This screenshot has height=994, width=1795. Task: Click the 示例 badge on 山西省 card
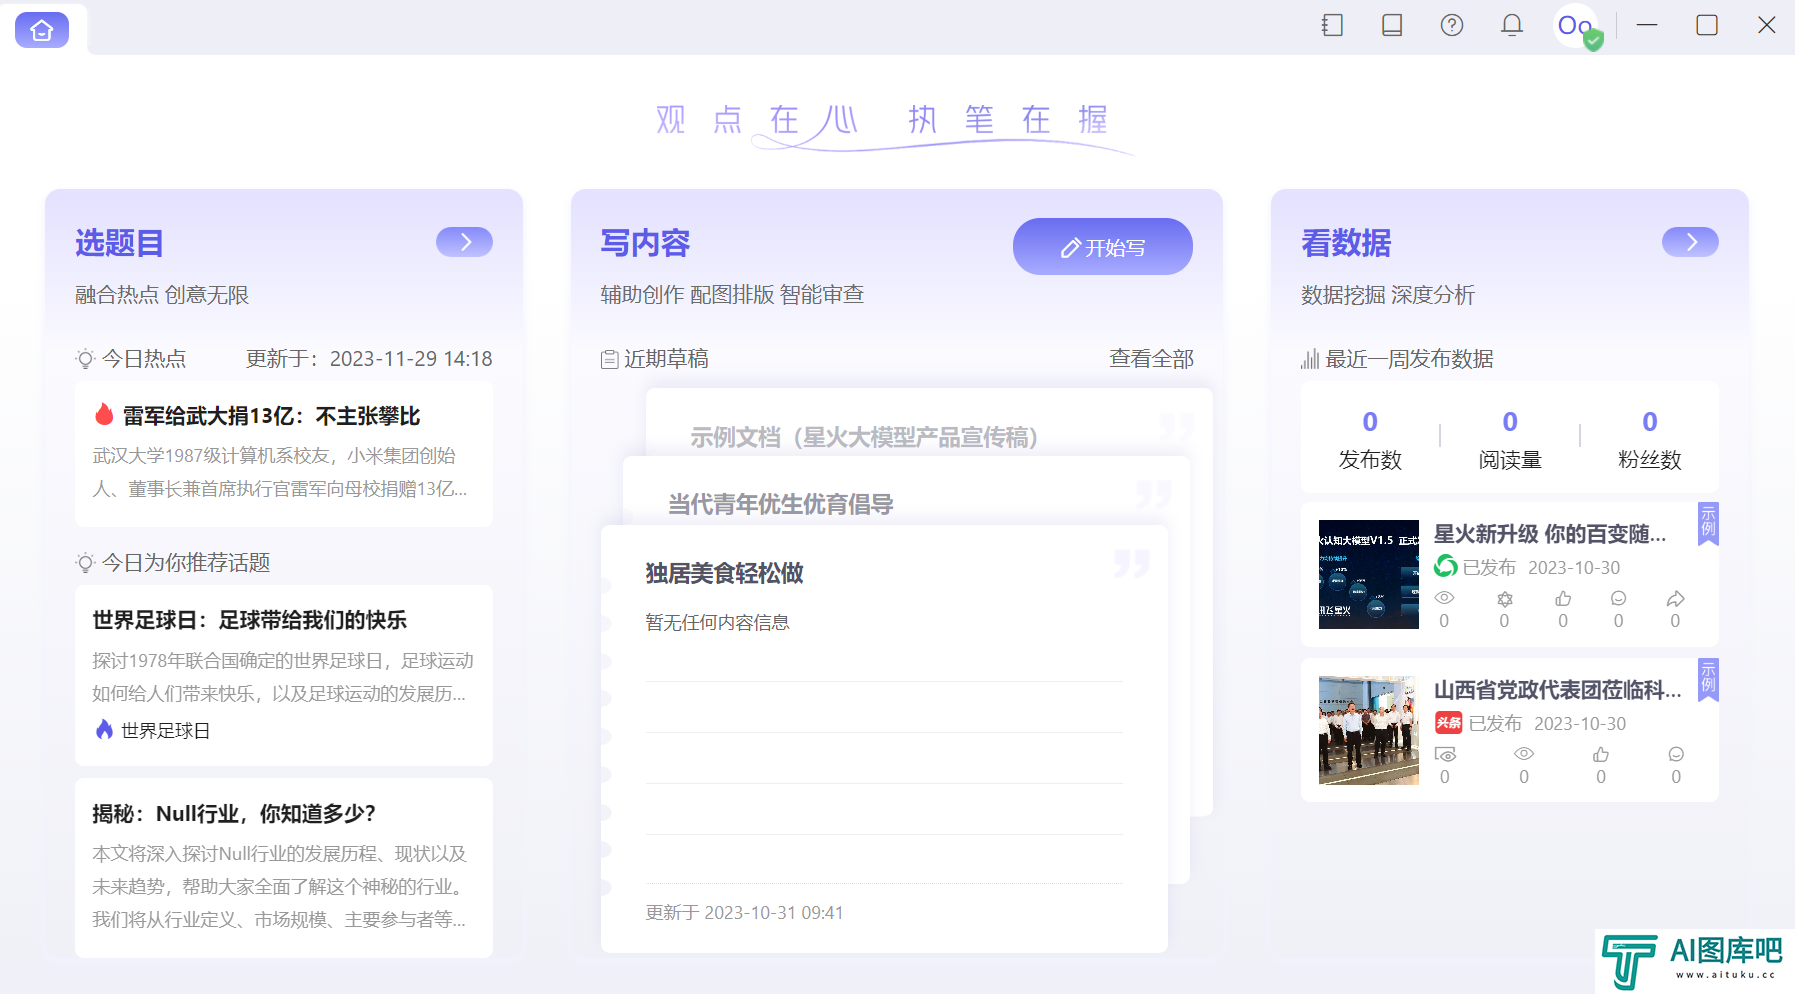(1708, 679)
